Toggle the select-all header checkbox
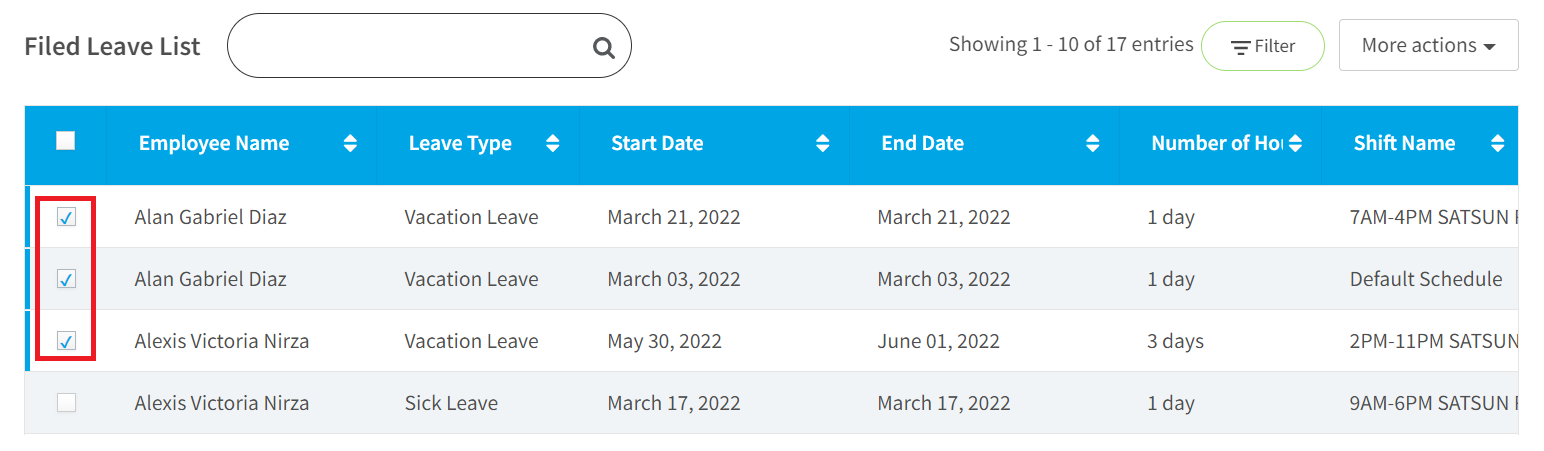The image size is (1544, 451). (x=66, y=141)
